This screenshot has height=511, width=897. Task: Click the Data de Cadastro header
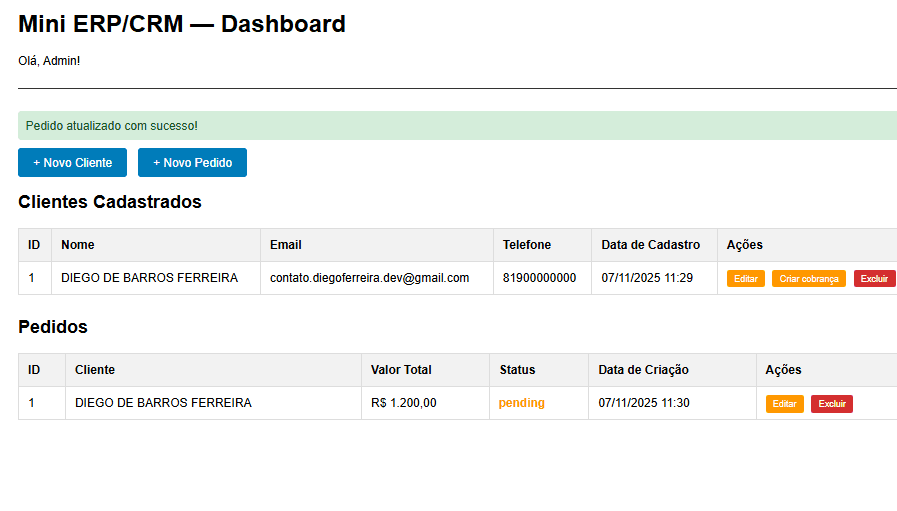pos(650,245)
